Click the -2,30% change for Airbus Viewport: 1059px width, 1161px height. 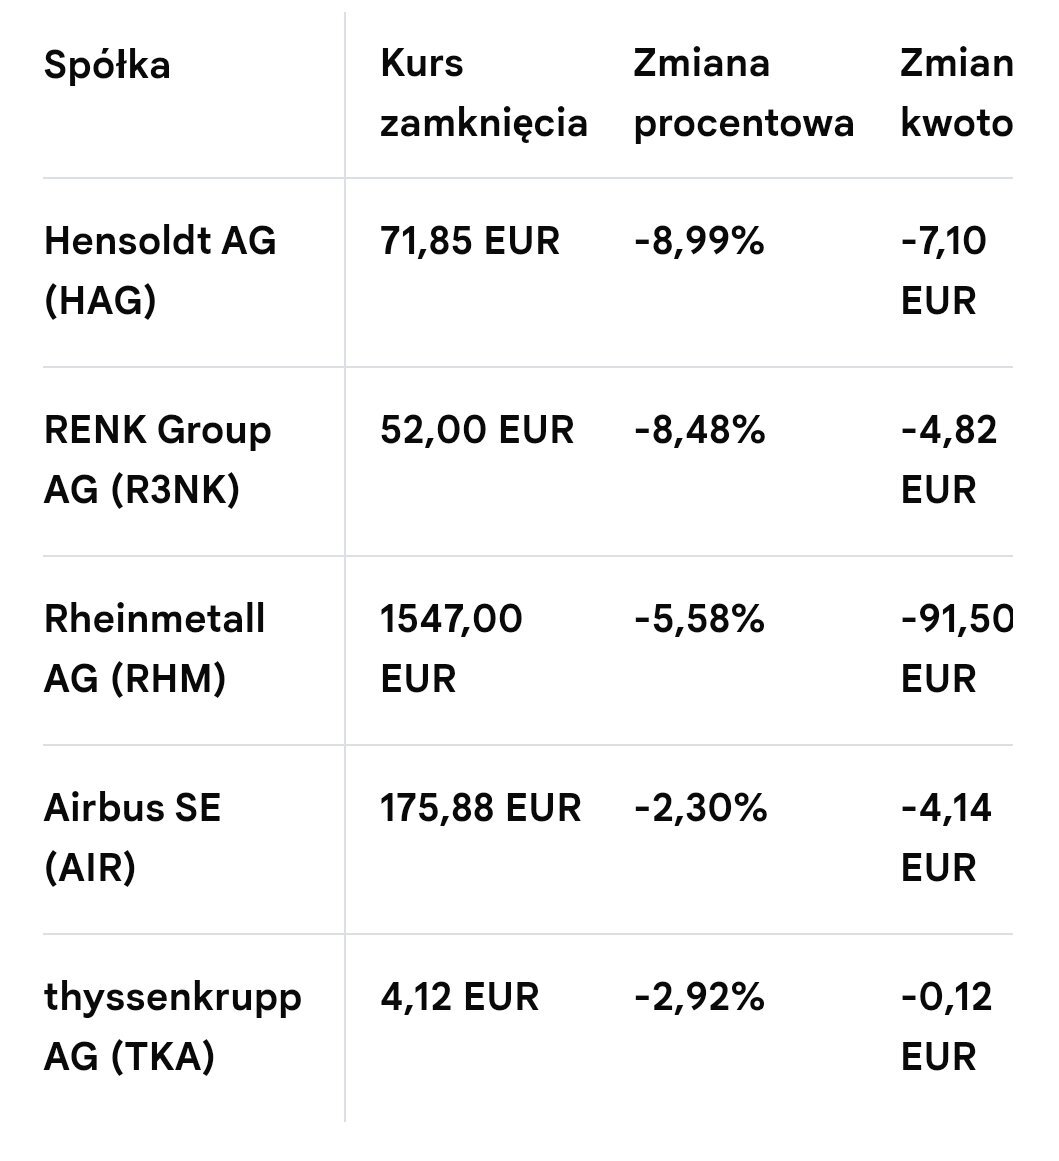(700, 808)
